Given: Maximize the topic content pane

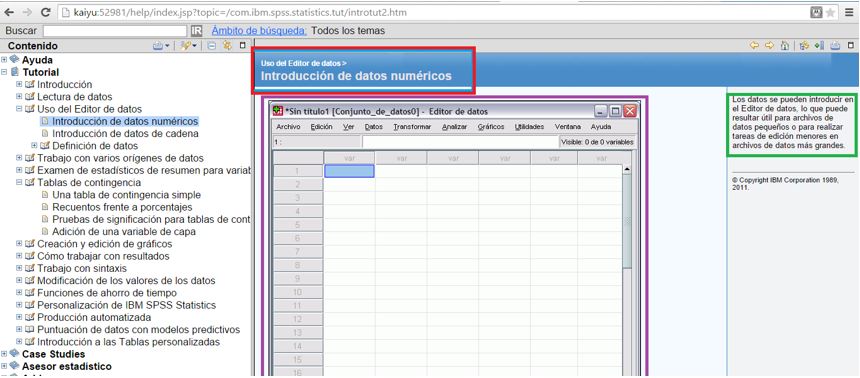Looking at the screenshot, I should click(x=851, y=46).
